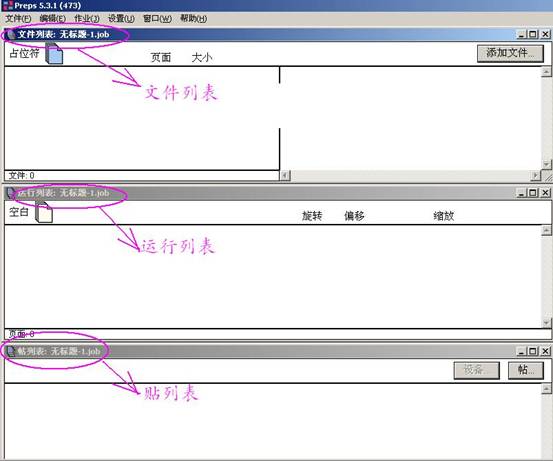The height and width of the screenshot is (461, 553).
Task: Click the 旋转 column header in run list
Action: pos(312,216)
